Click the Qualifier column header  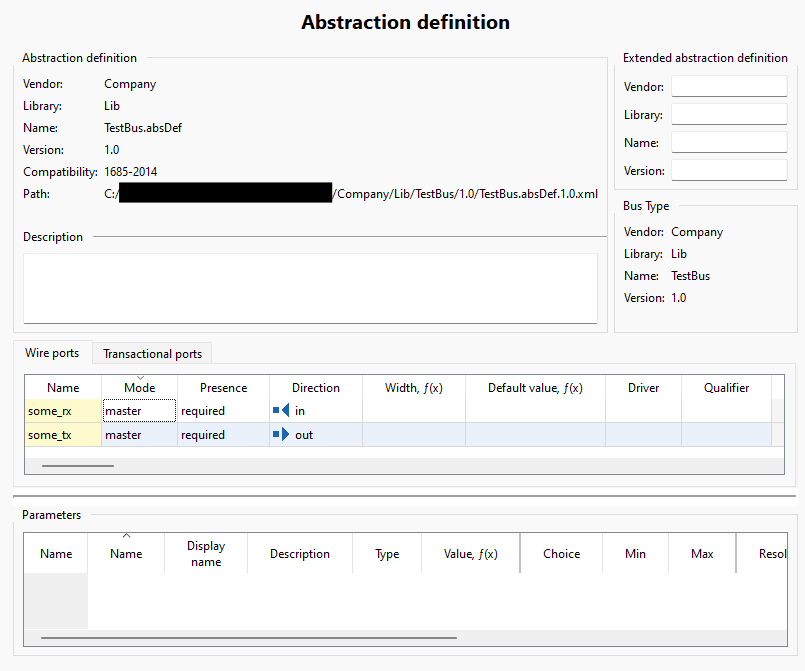click(726, 388)
